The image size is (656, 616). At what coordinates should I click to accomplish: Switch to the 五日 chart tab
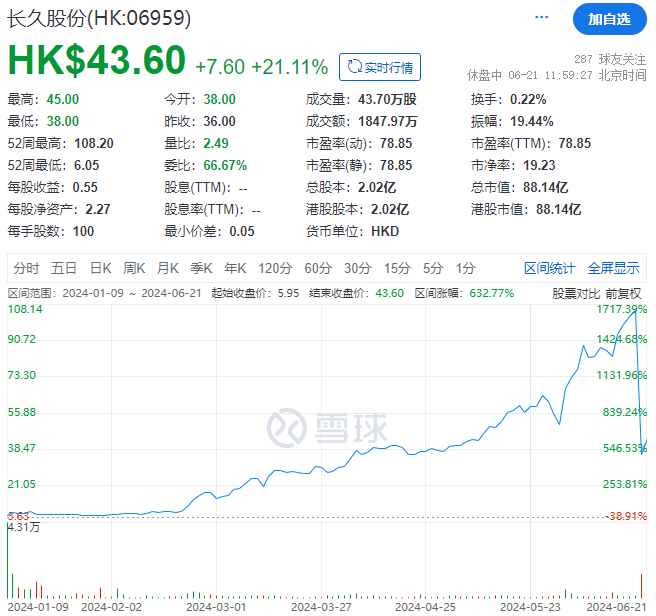coord(64,268)
